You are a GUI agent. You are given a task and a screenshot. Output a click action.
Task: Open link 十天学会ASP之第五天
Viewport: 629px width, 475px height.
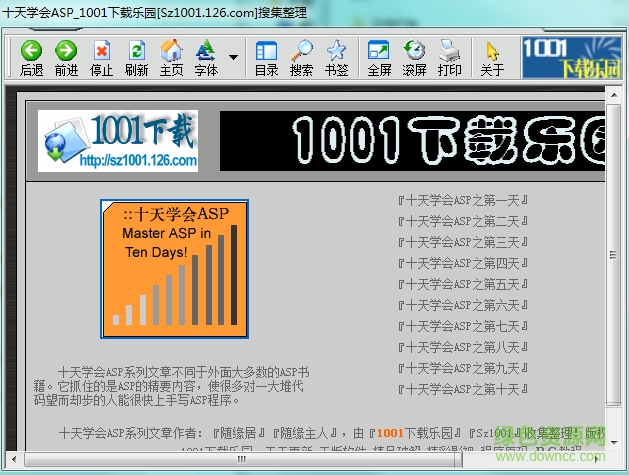[463, 284]
